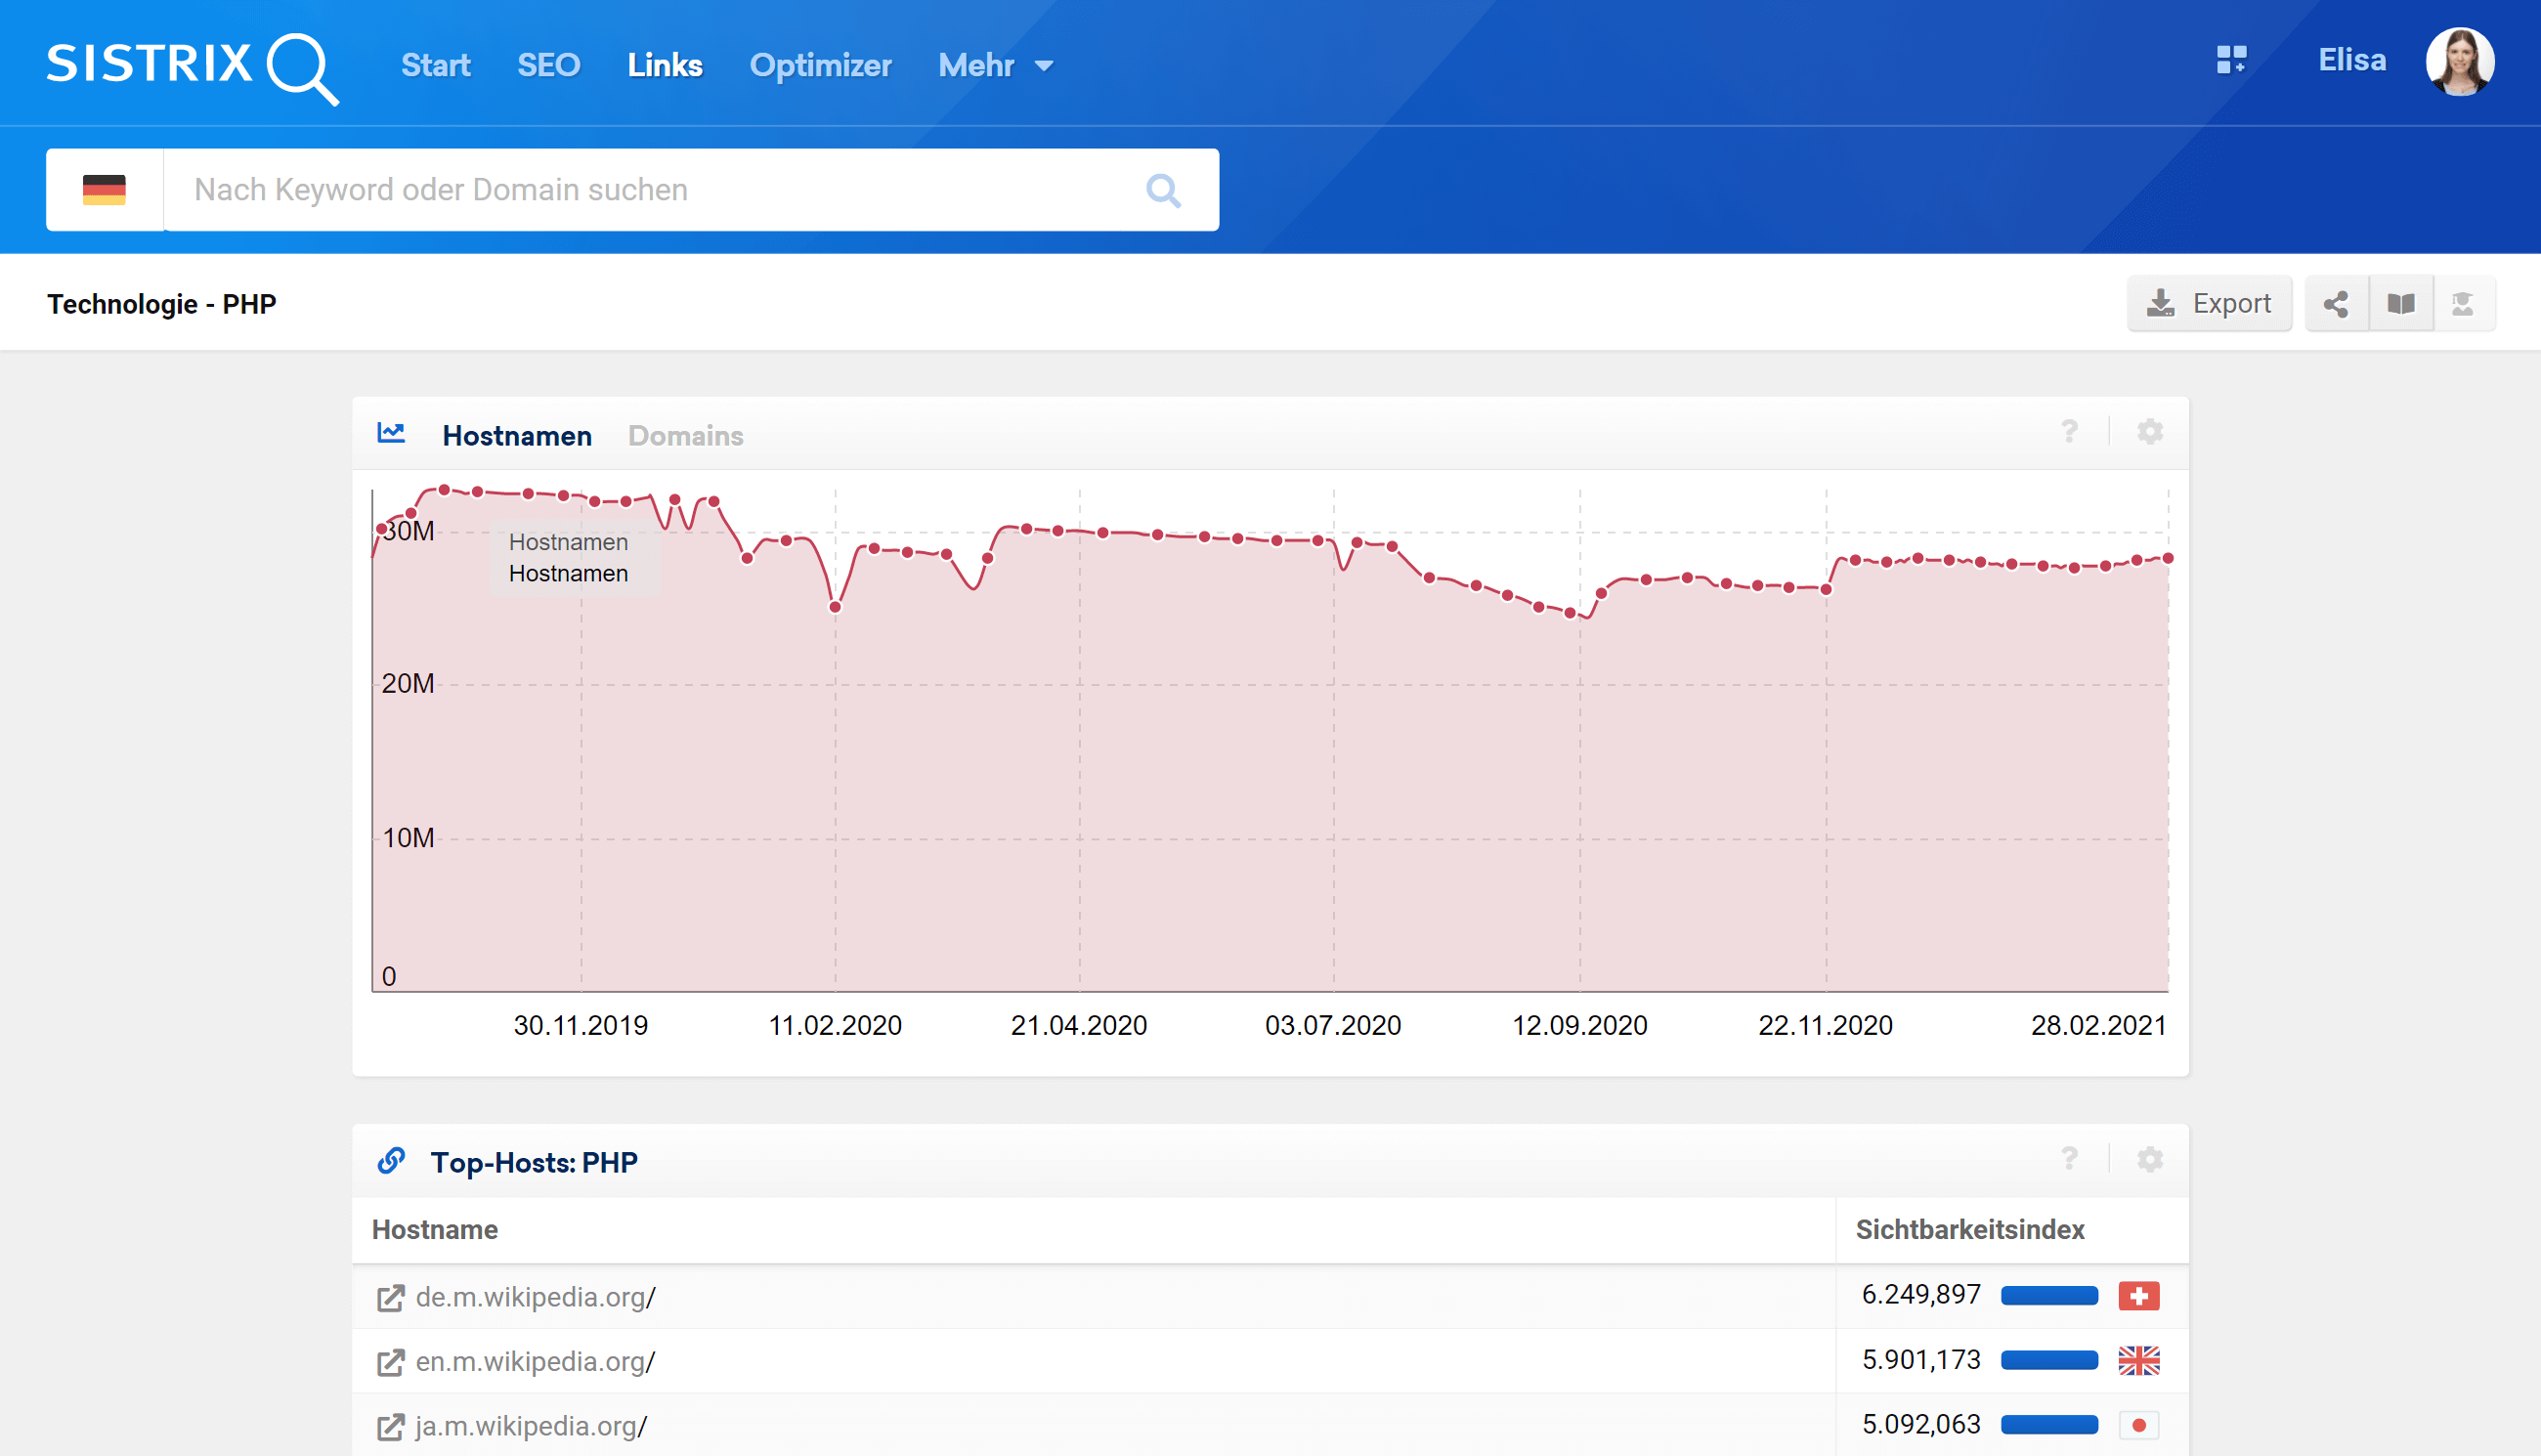
Task: Click the SISTRIX logo
Action: tap(192, 66)
